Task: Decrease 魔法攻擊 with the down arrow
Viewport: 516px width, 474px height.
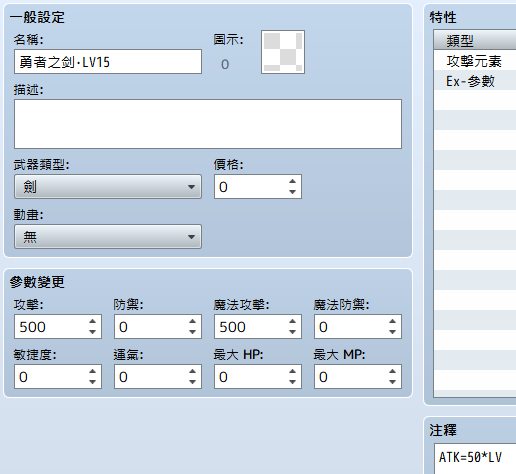Action: click(292, 332)
